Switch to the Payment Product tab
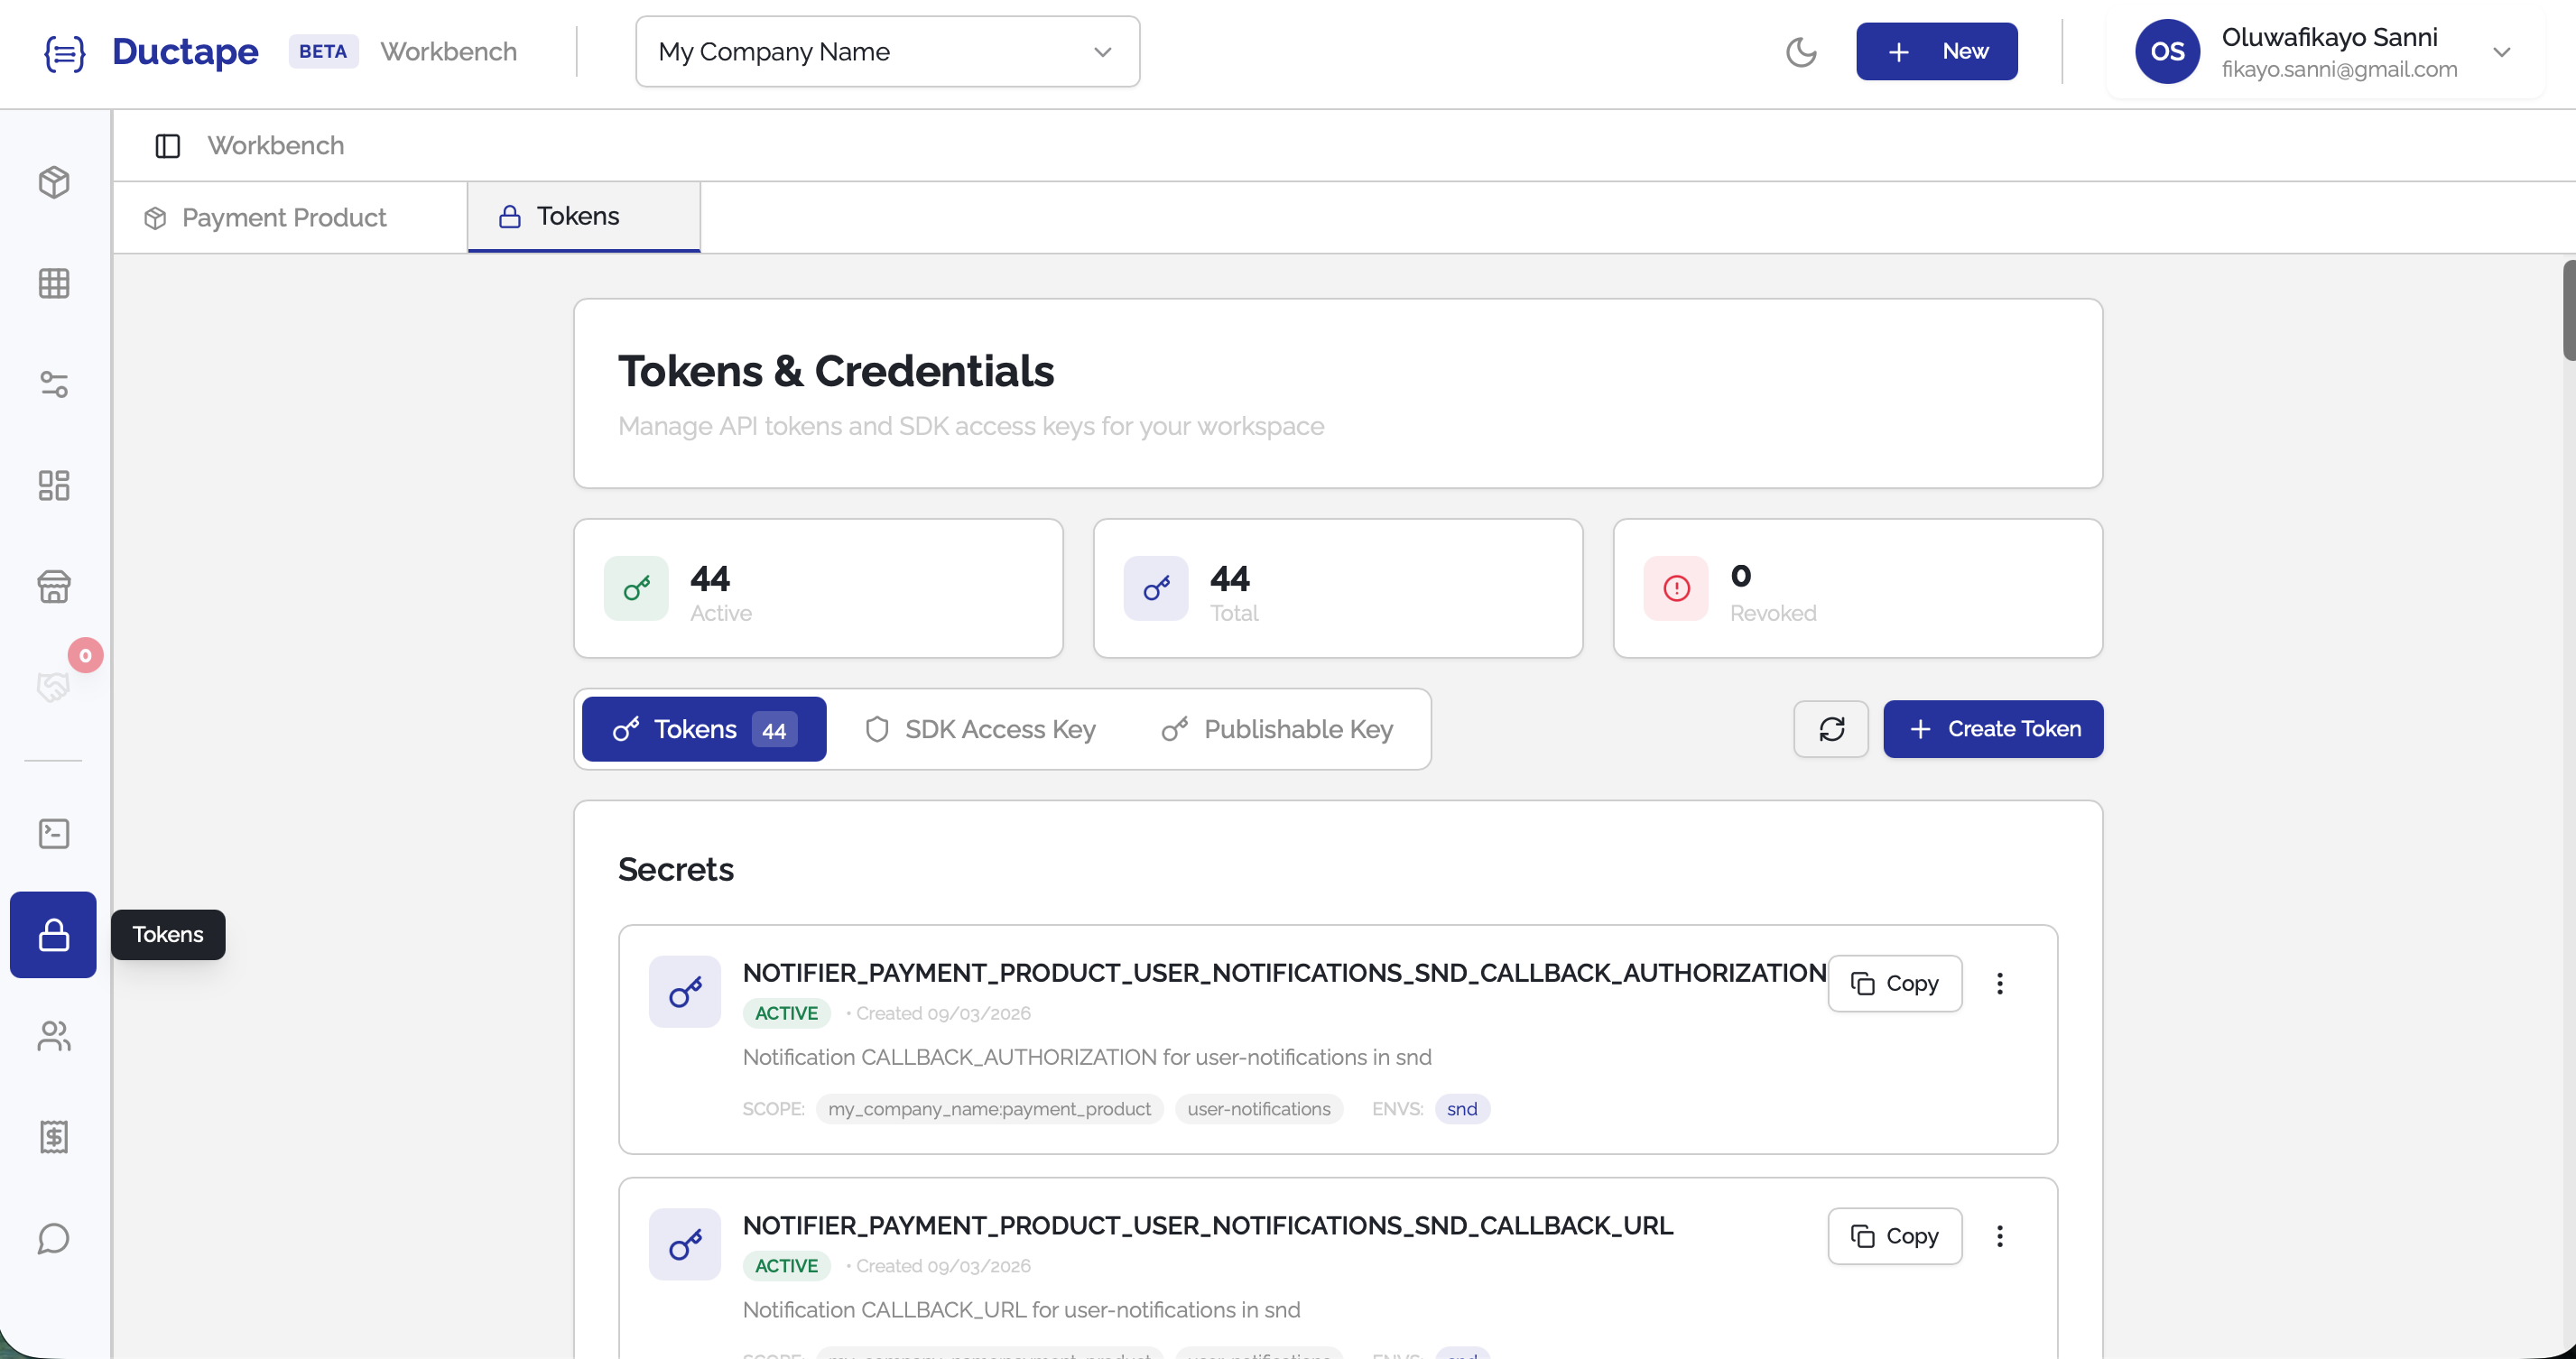The height and width of the screenshot is (1359, 2576). (283, 217)
